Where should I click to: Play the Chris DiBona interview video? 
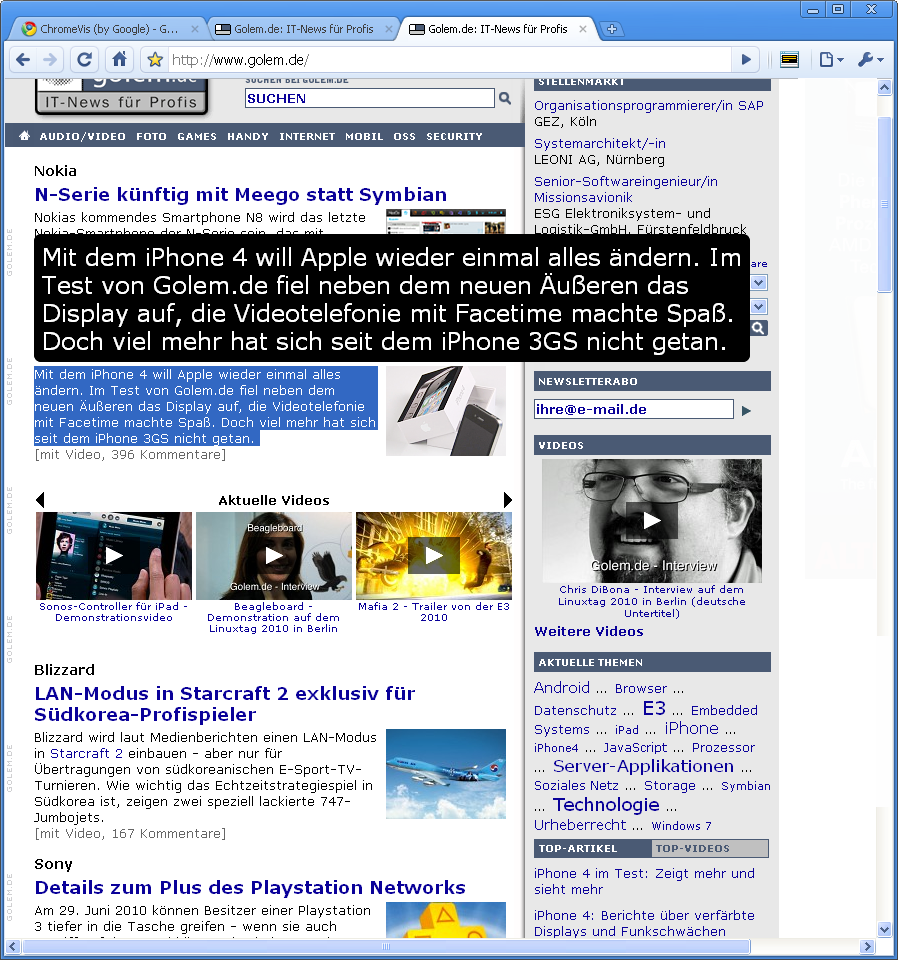[x=652, y=520]
